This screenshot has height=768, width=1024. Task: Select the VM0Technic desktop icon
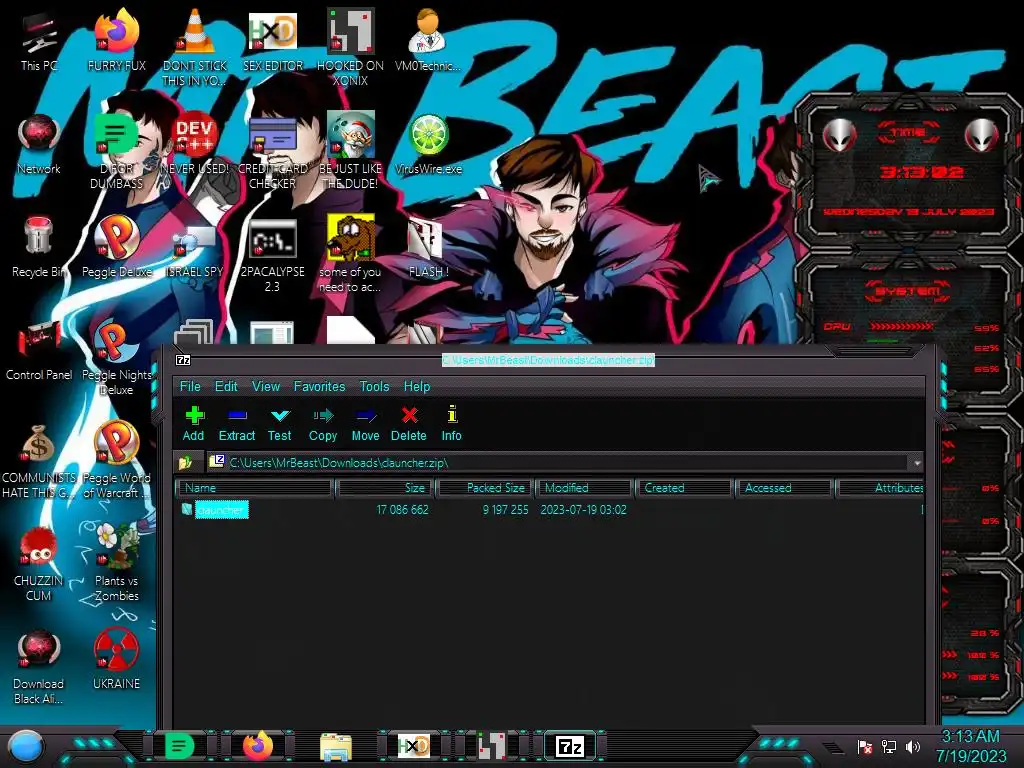point(428,40)
